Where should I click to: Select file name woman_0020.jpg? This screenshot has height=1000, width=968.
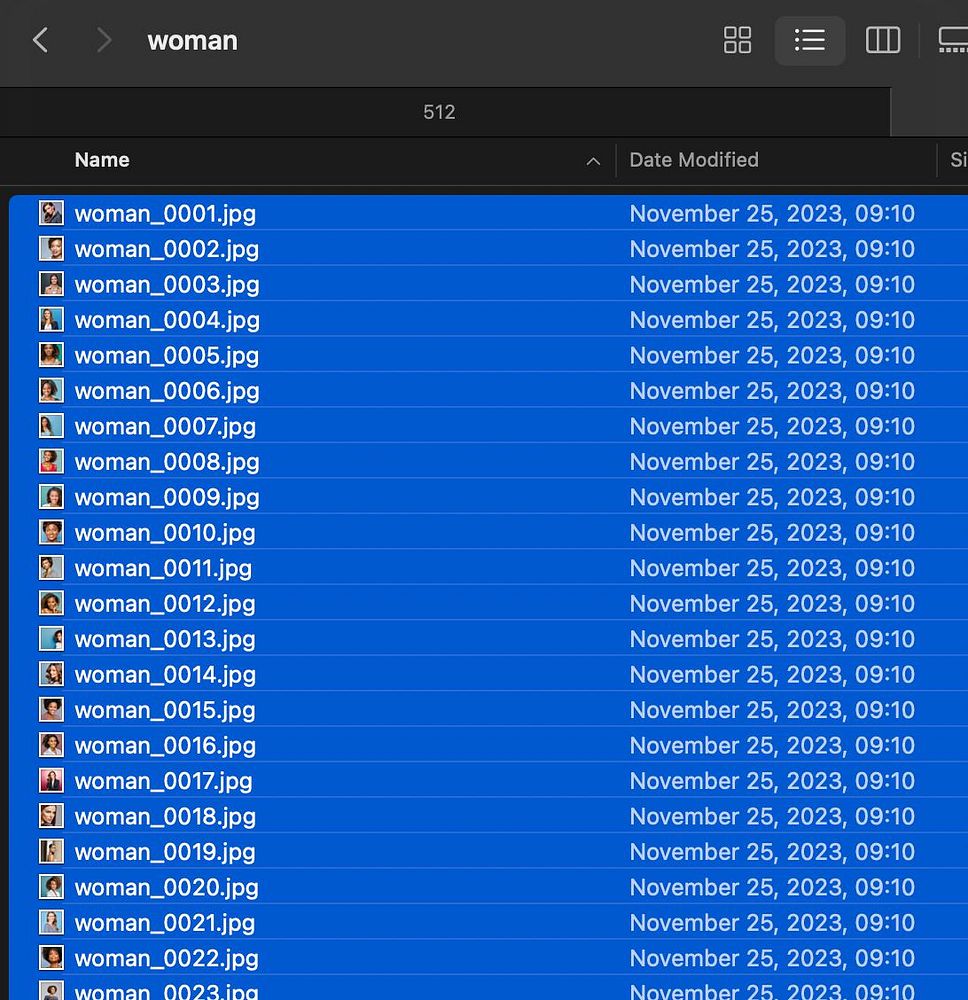(166, 888)
